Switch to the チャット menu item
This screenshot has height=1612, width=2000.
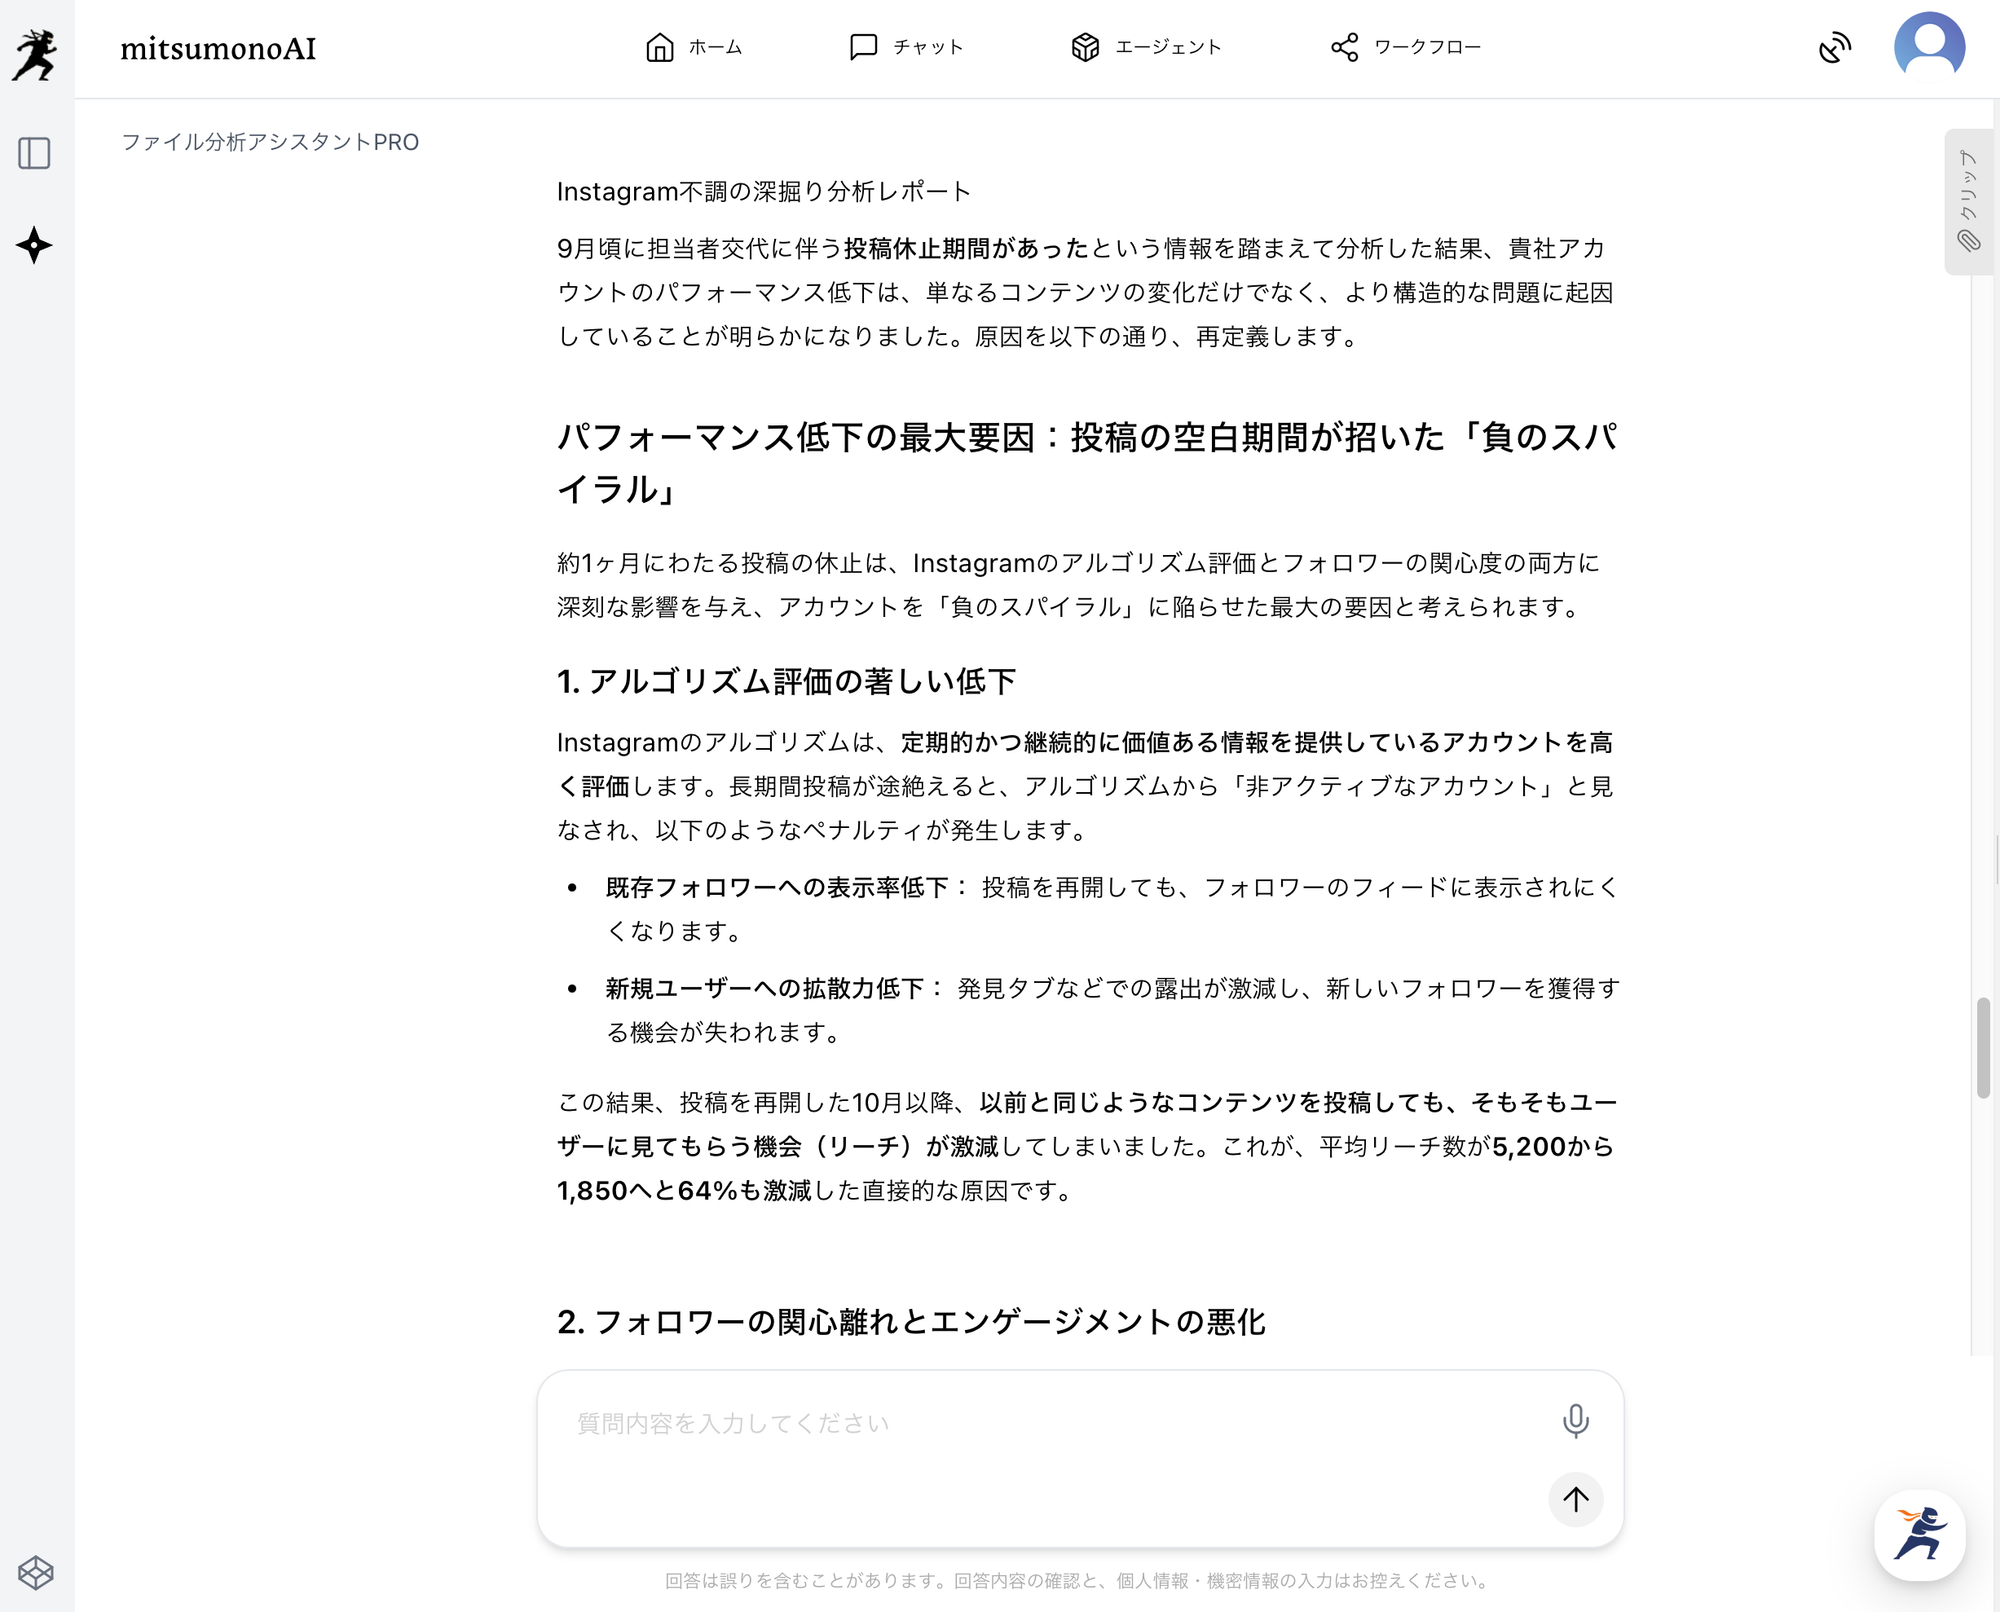(906, 47)
